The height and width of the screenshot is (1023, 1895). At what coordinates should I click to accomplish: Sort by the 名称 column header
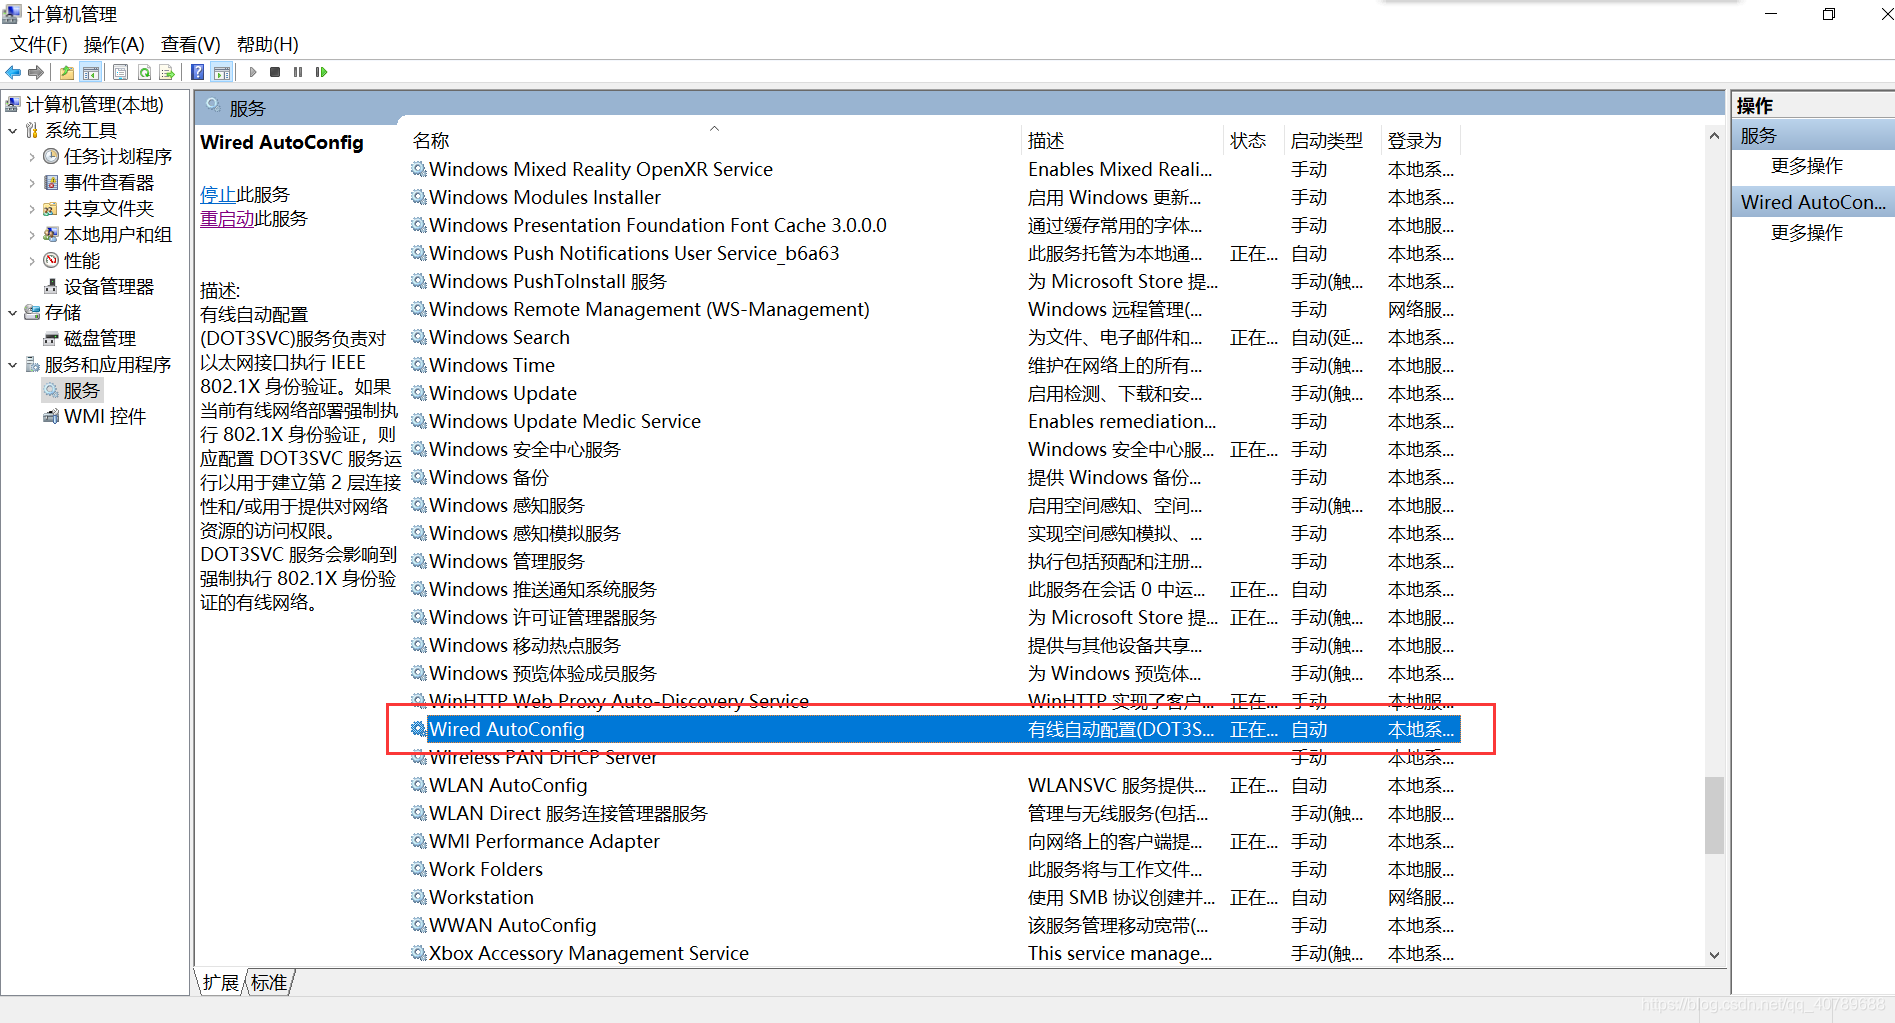point(715,141)
